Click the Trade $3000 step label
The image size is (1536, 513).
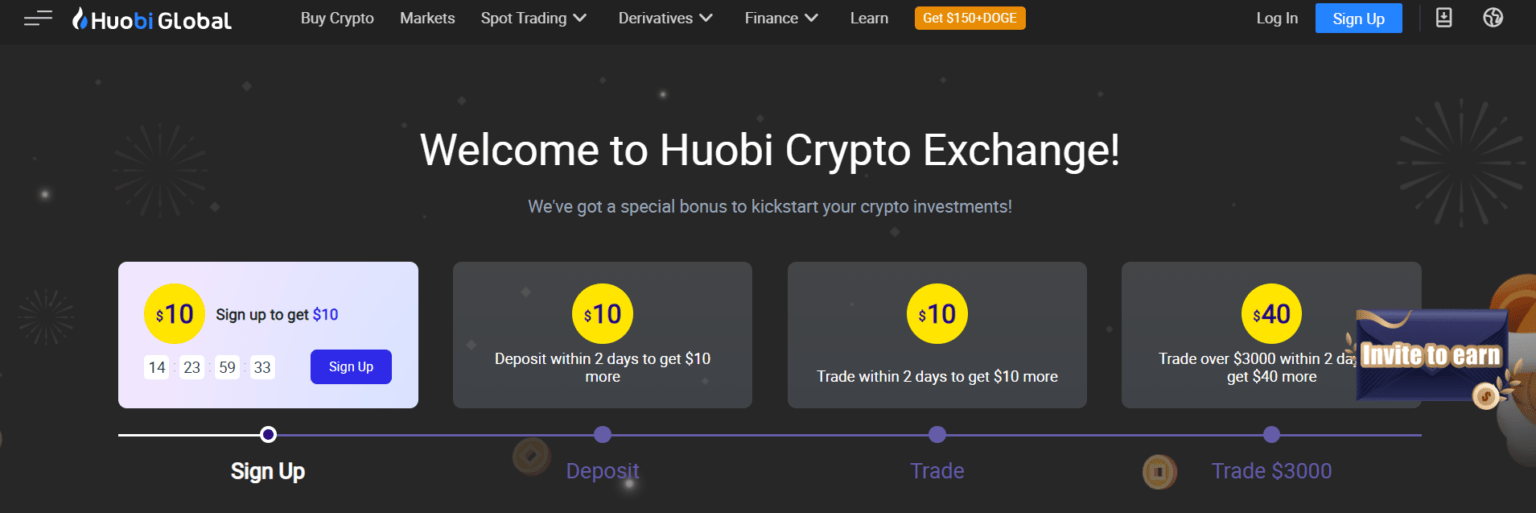tap(1271, 471)
